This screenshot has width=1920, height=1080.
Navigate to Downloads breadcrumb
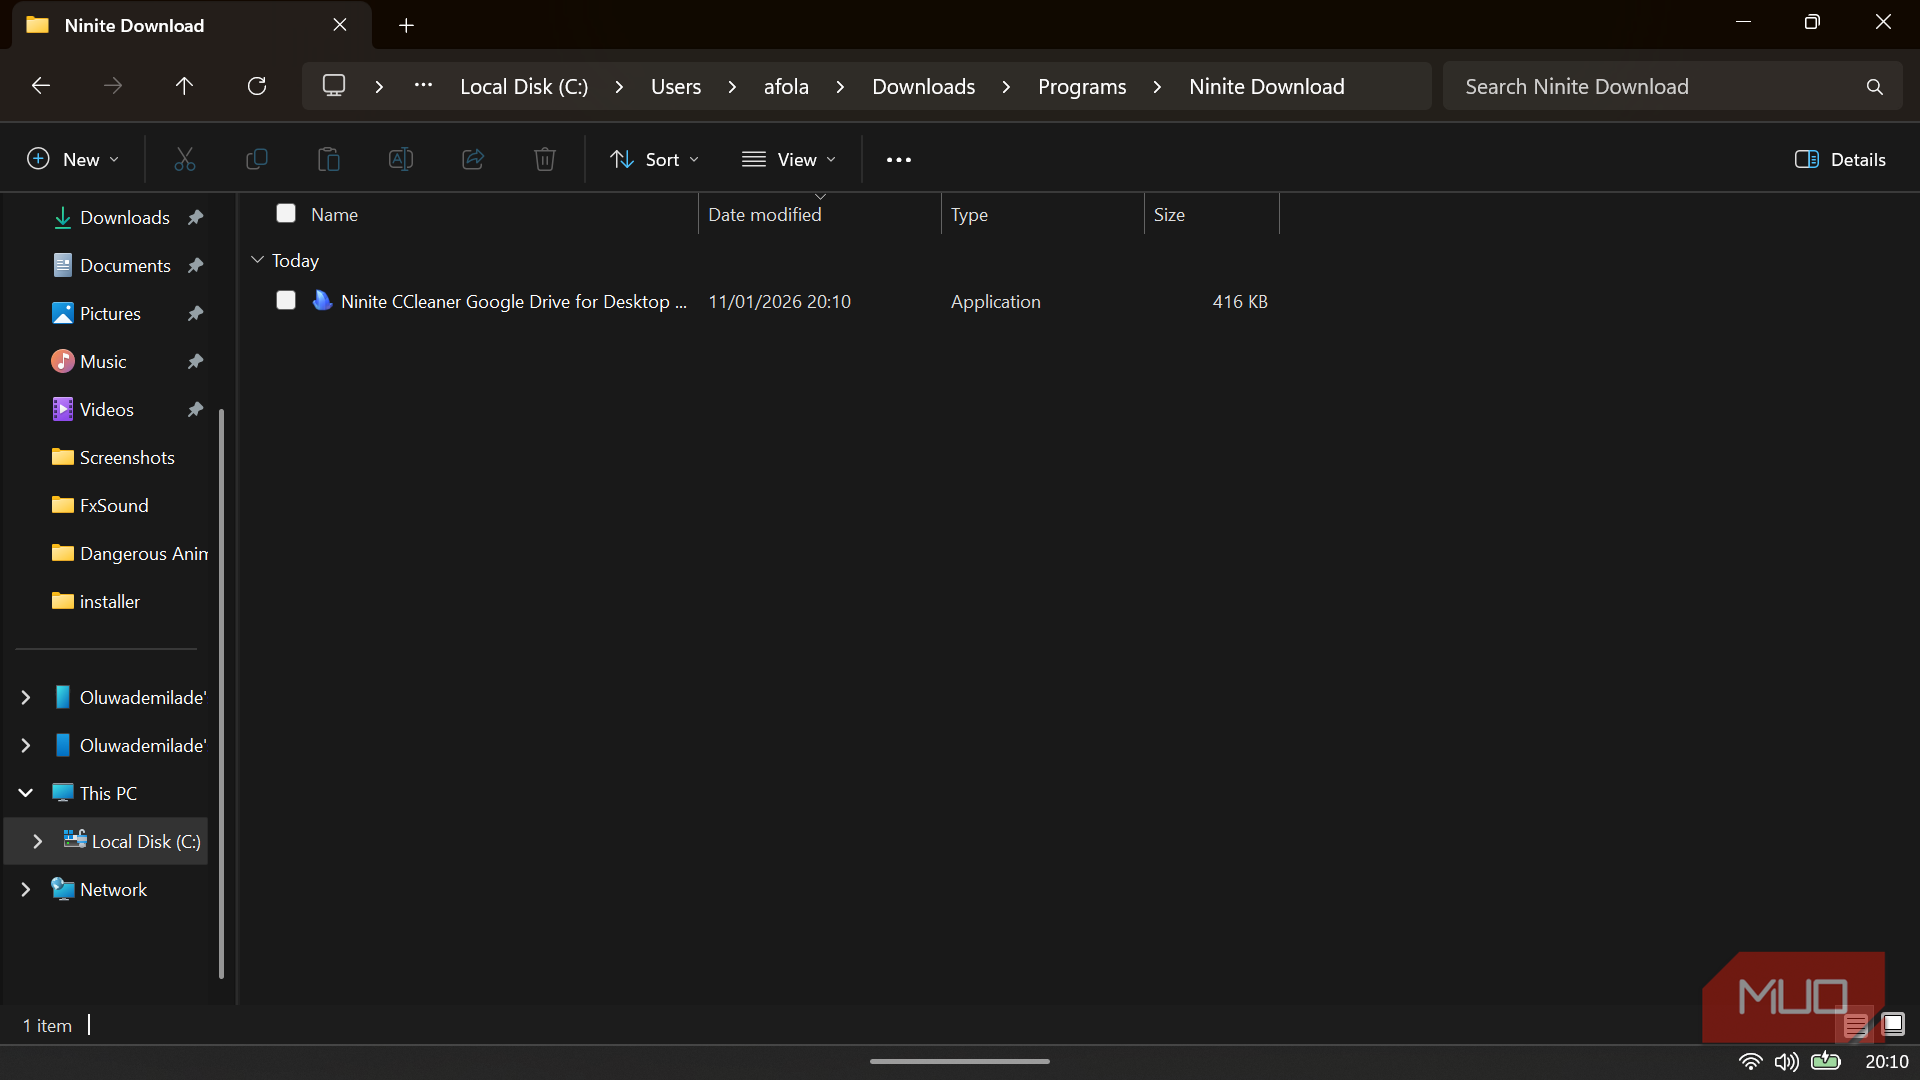[x=923, y=87]
